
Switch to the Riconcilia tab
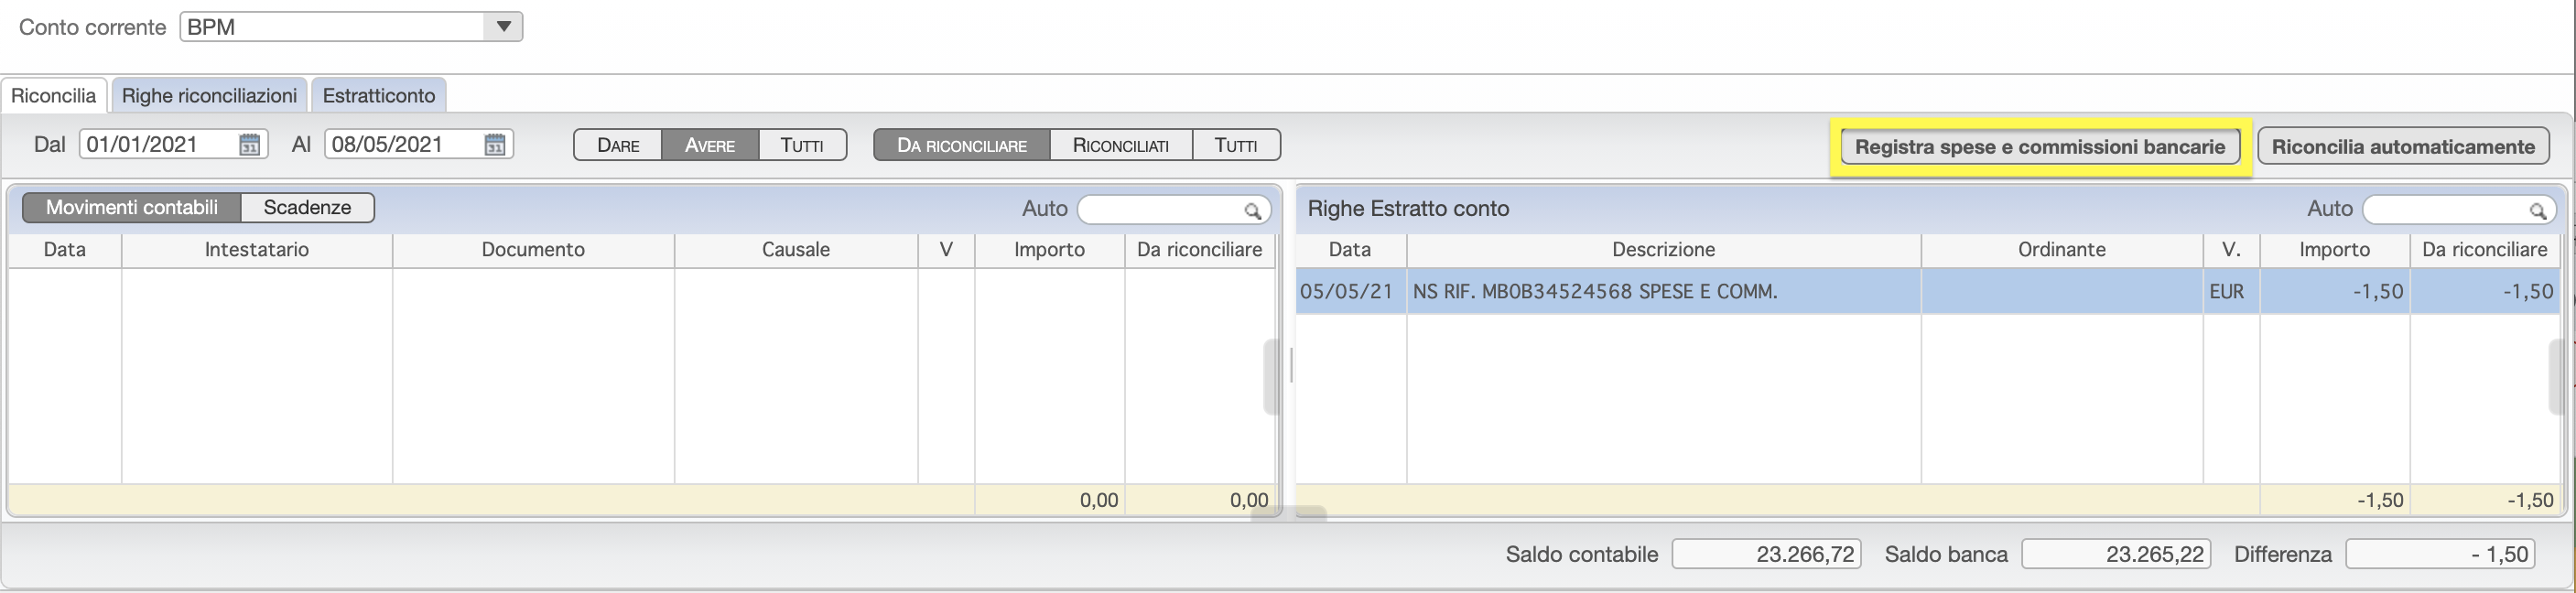(x=54, y=96)
